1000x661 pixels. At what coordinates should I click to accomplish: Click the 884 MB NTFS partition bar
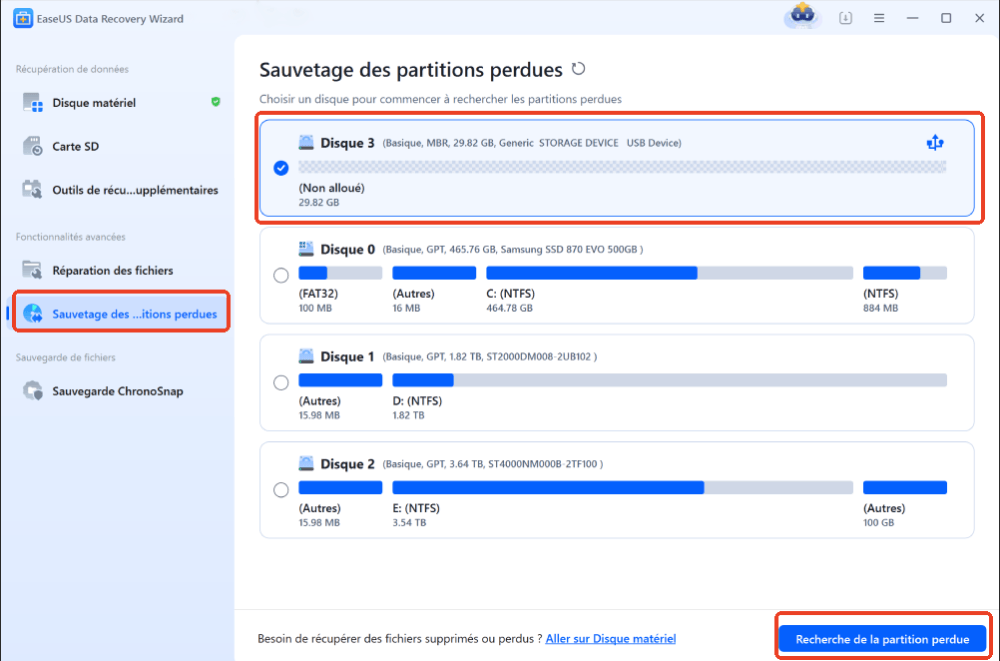pyautogui.click(x=905, y=273)
